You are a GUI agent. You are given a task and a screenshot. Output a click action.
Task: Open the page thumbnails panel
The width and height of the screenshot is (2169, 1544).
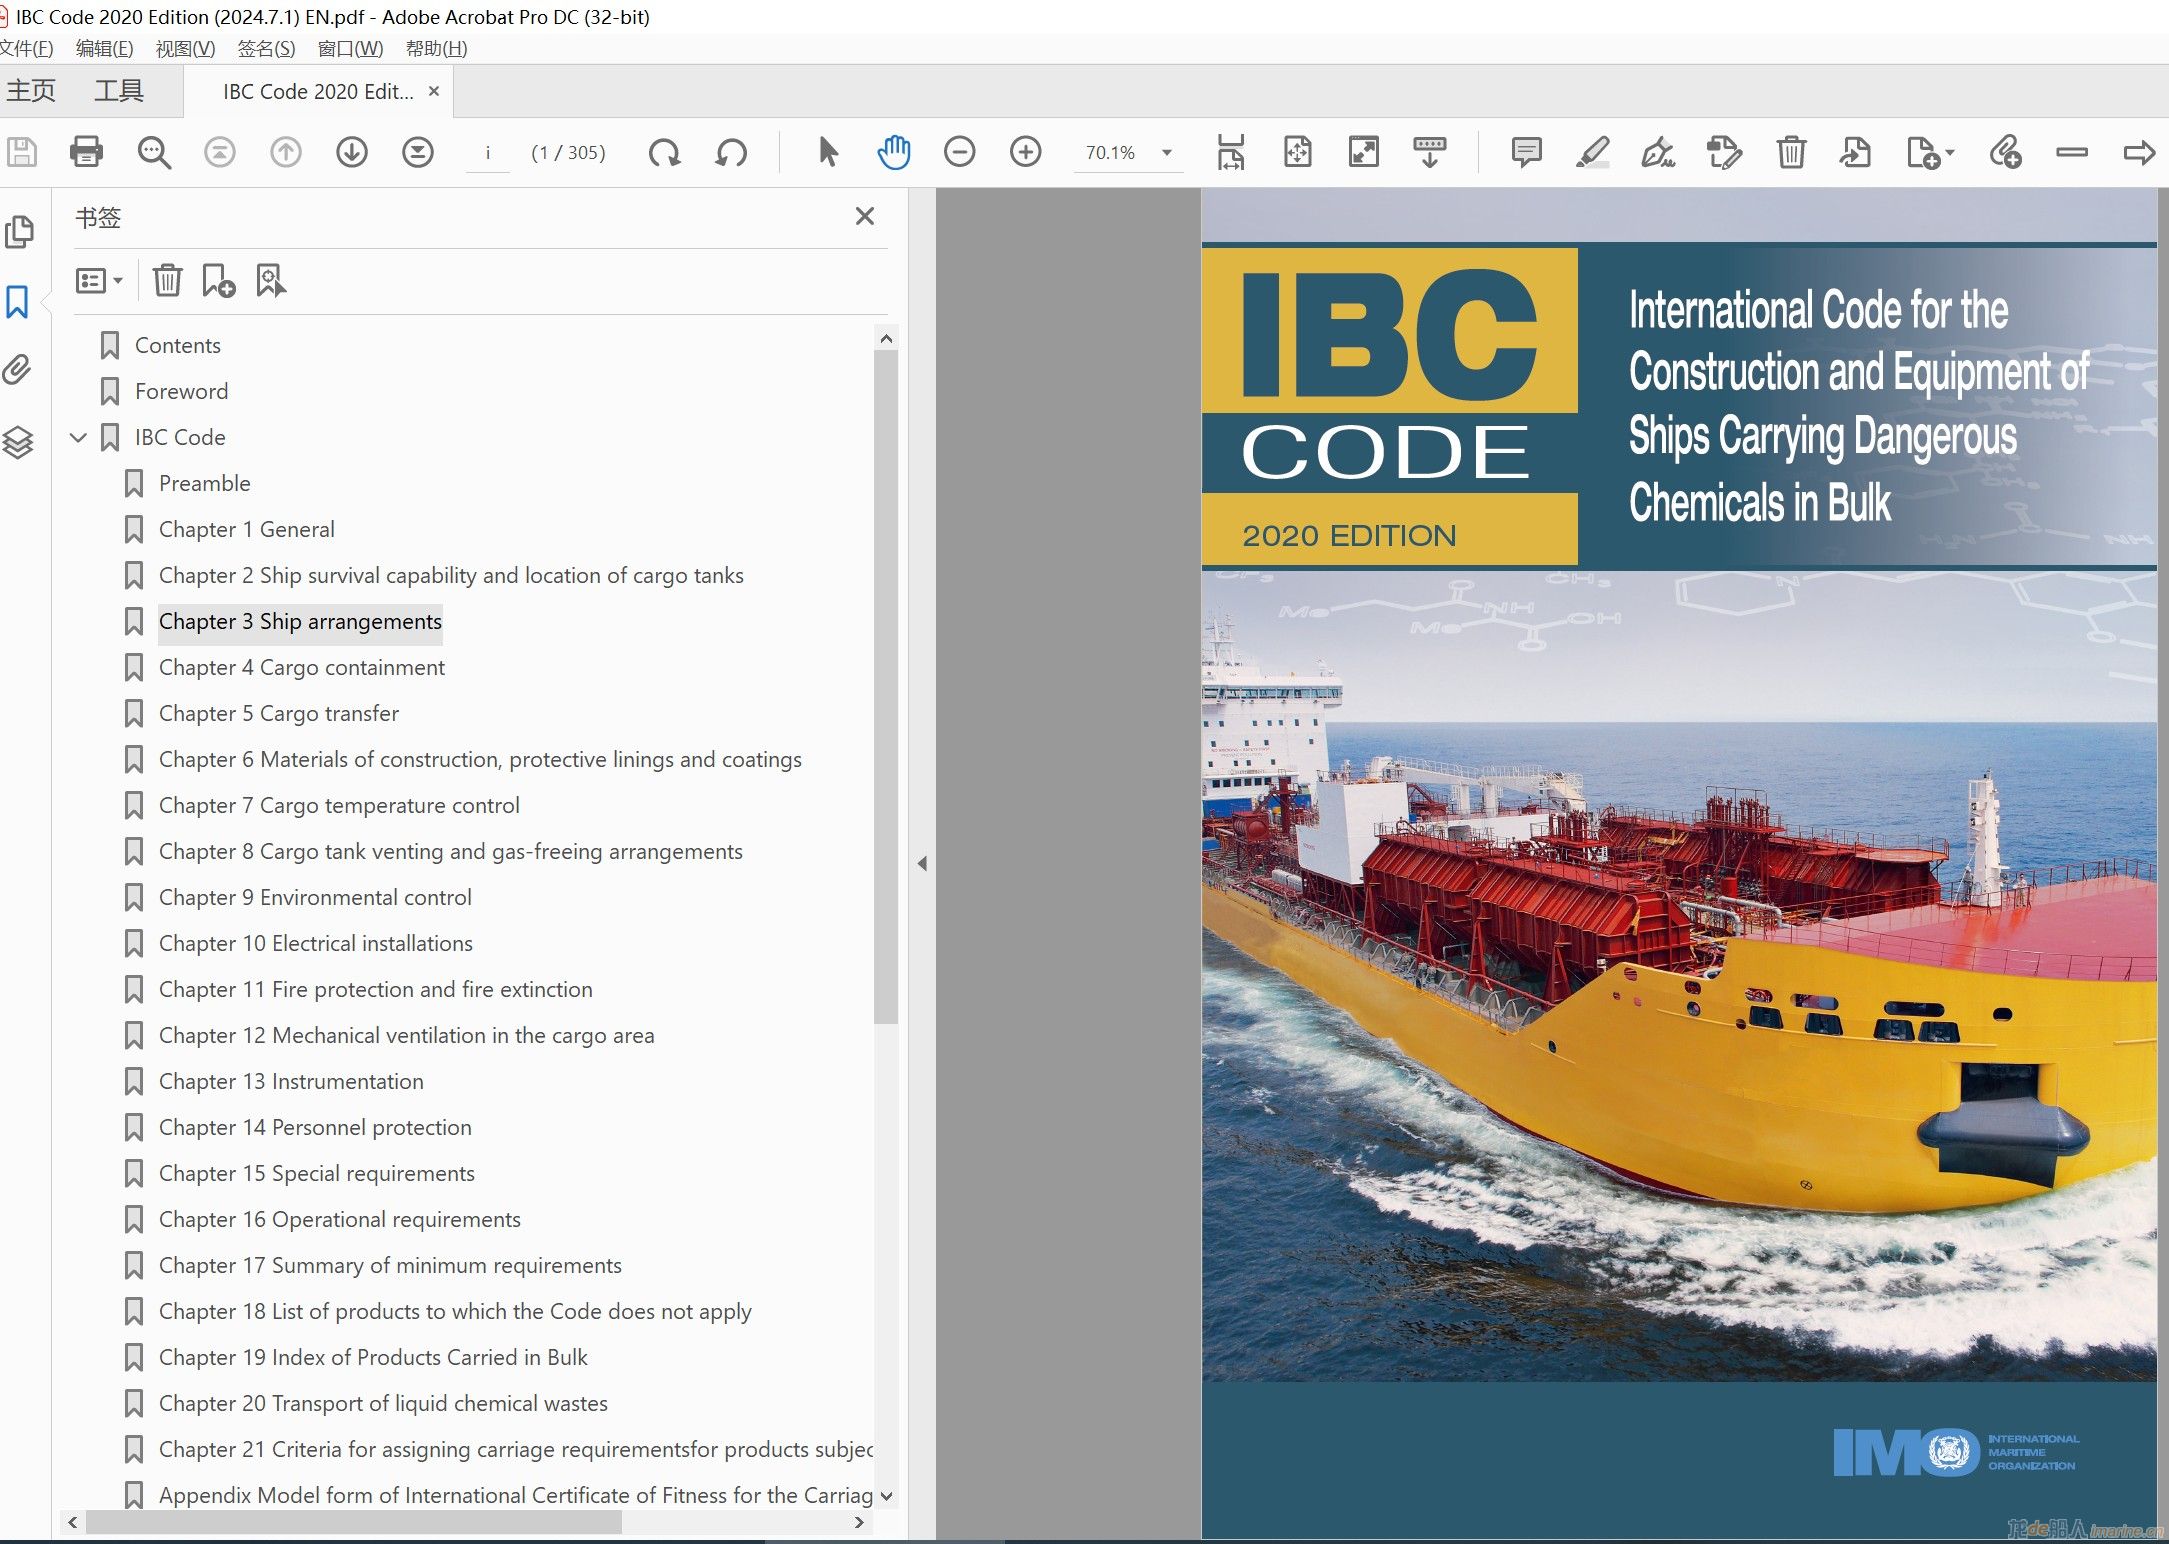(x=19, y=232)
